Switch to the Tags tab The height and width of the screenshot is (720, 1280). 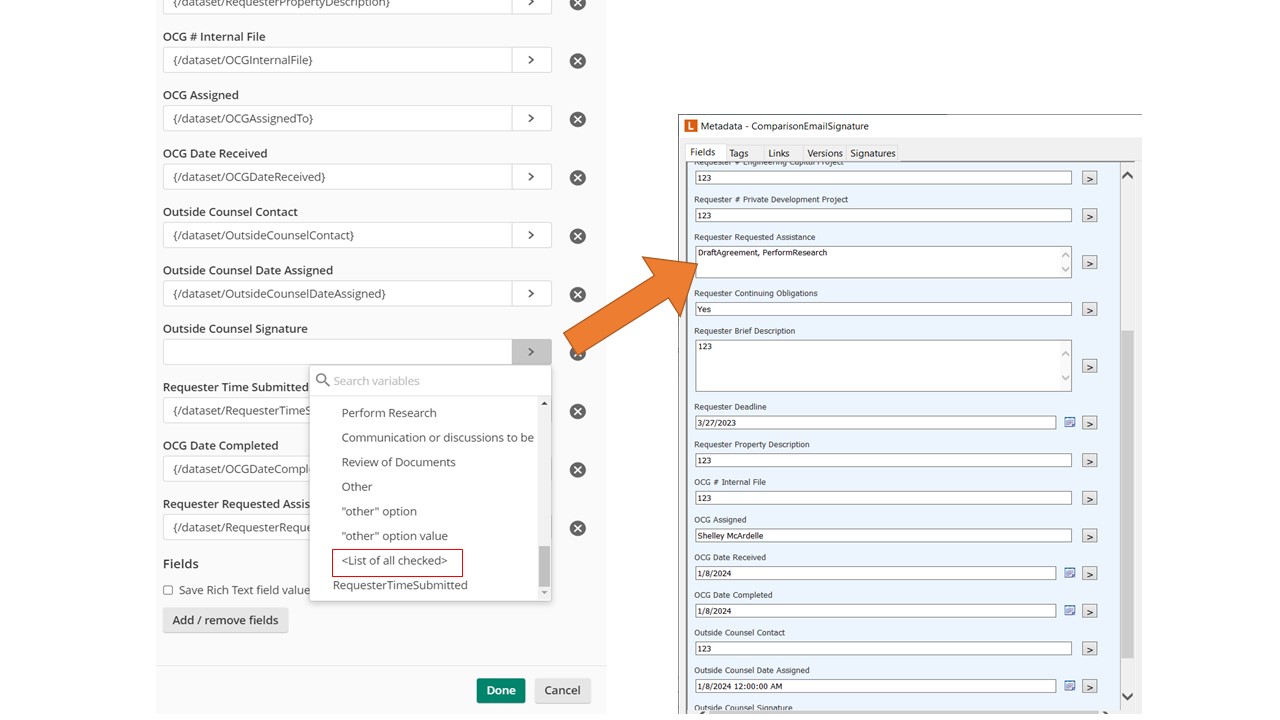pos(738,153)
